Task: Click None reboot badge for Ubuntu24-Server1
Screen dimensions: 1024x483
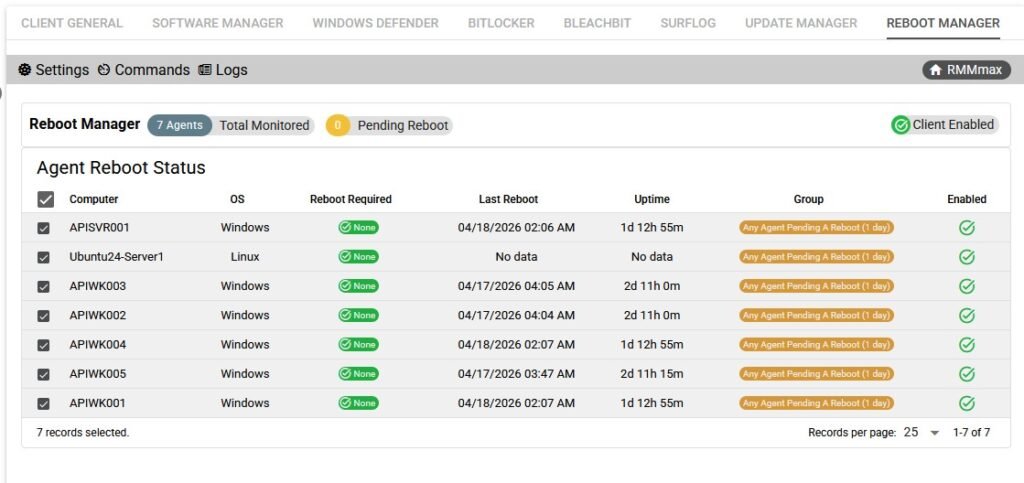Action: pos(358,257)
